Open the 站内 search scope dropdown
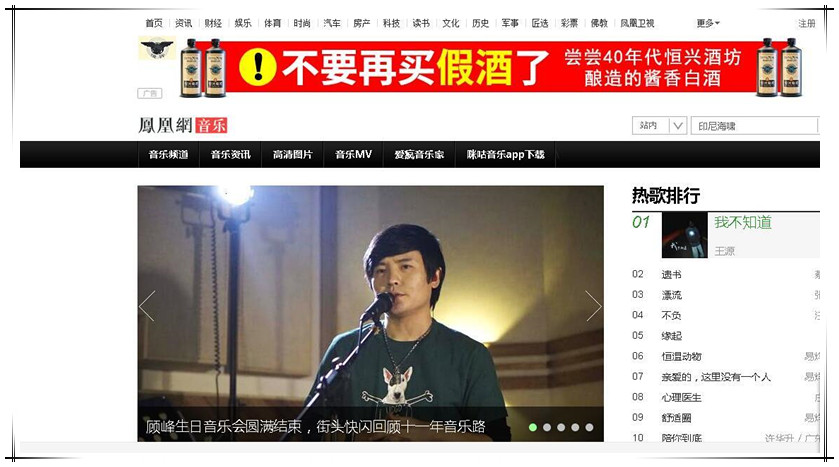Screen dimensions: 839x467 click(x=659, y=126)
